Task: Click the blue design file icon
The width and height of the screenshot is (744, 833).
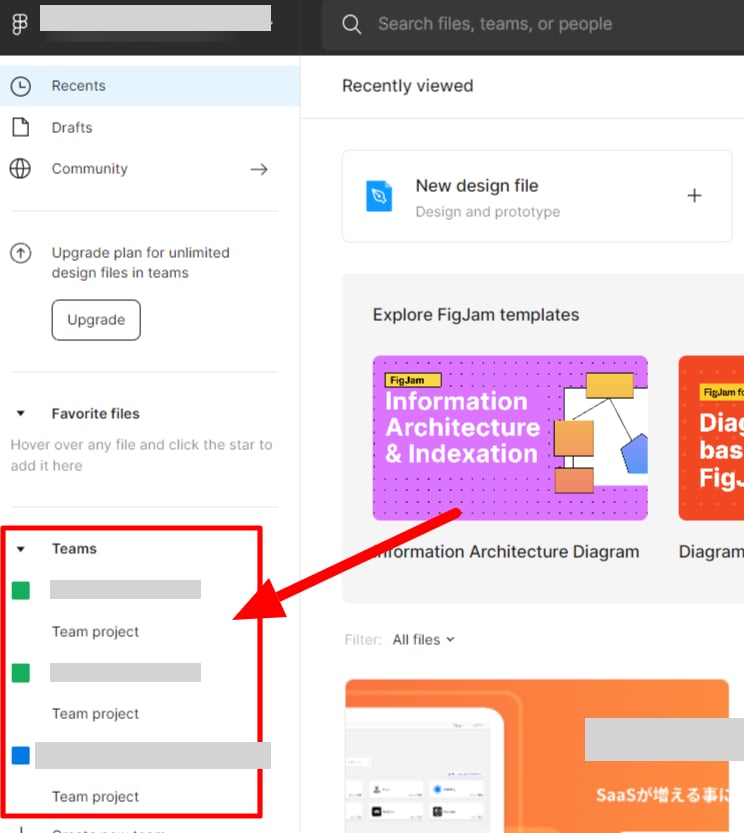Action: 379,196
